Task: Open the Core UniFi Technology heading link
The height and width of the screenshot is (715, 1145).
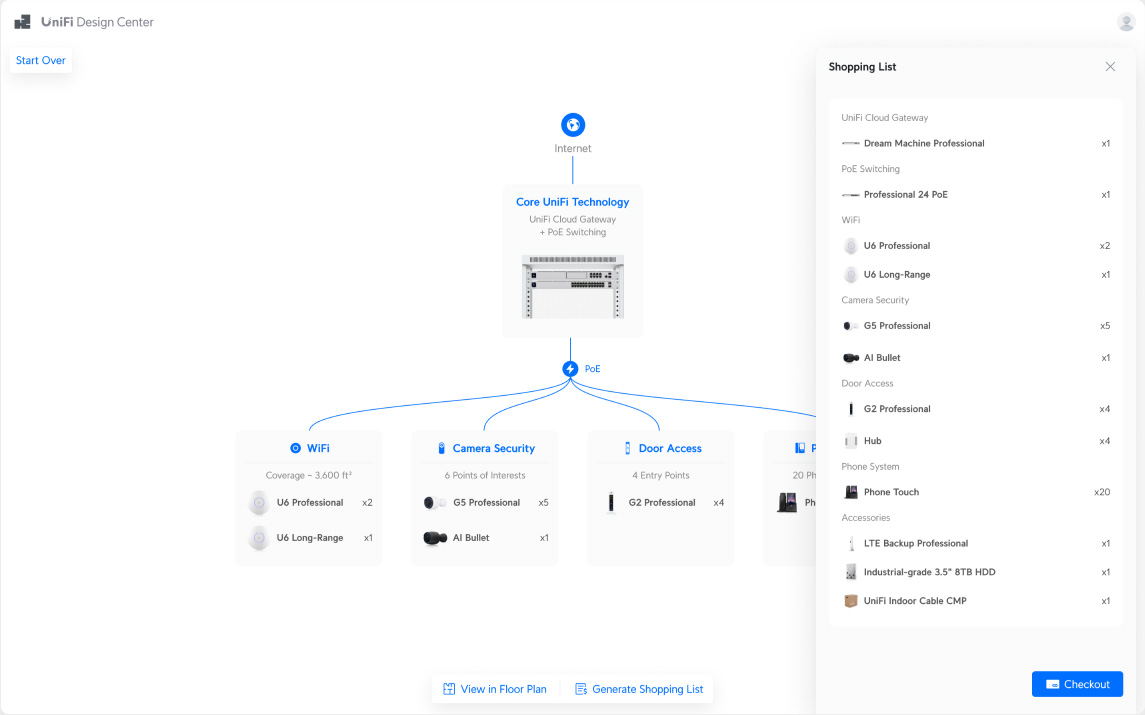Action: click(572, 202)
